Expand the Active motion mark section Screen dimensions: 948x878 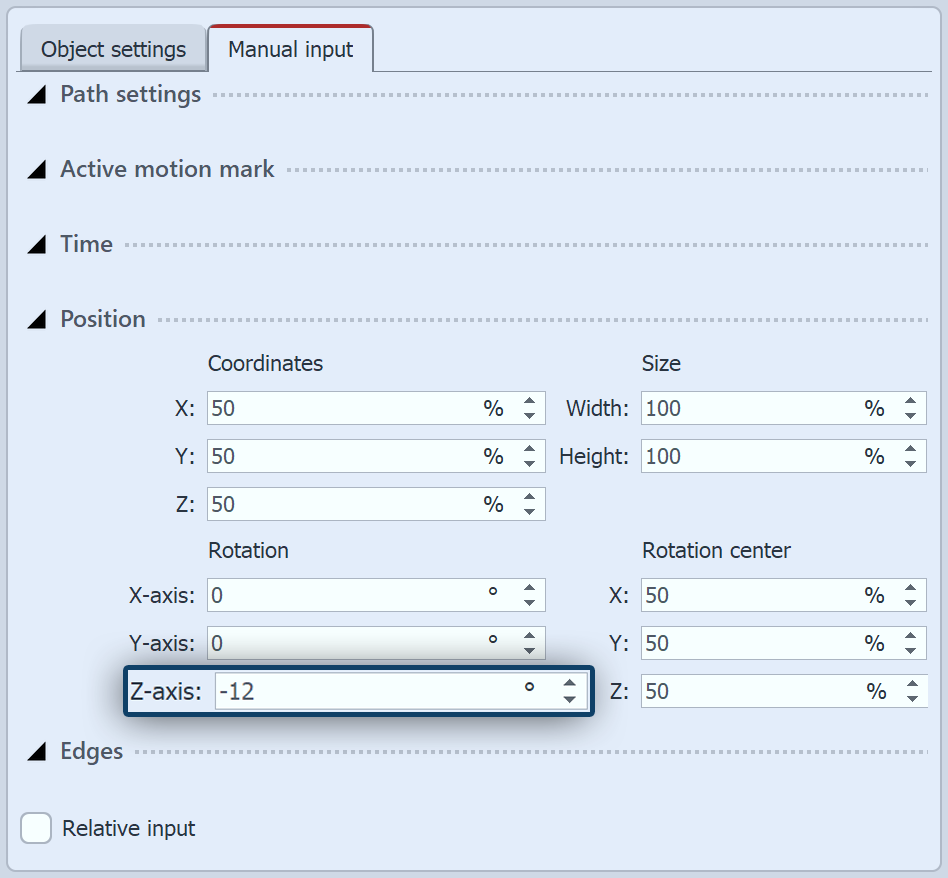37,170
